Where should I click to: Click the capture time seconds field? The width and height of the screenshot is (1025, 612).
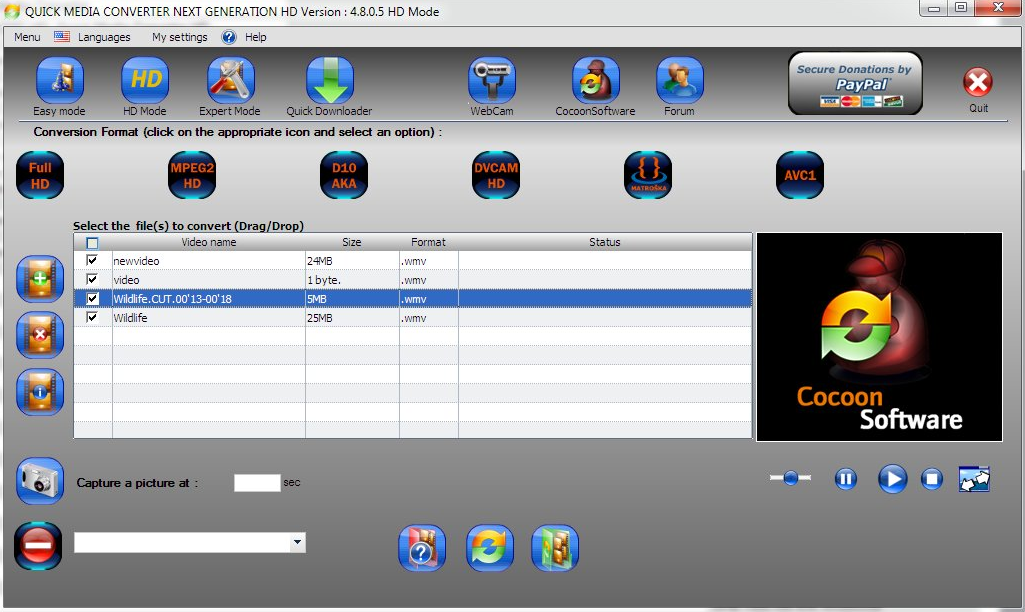coord(257,483)
